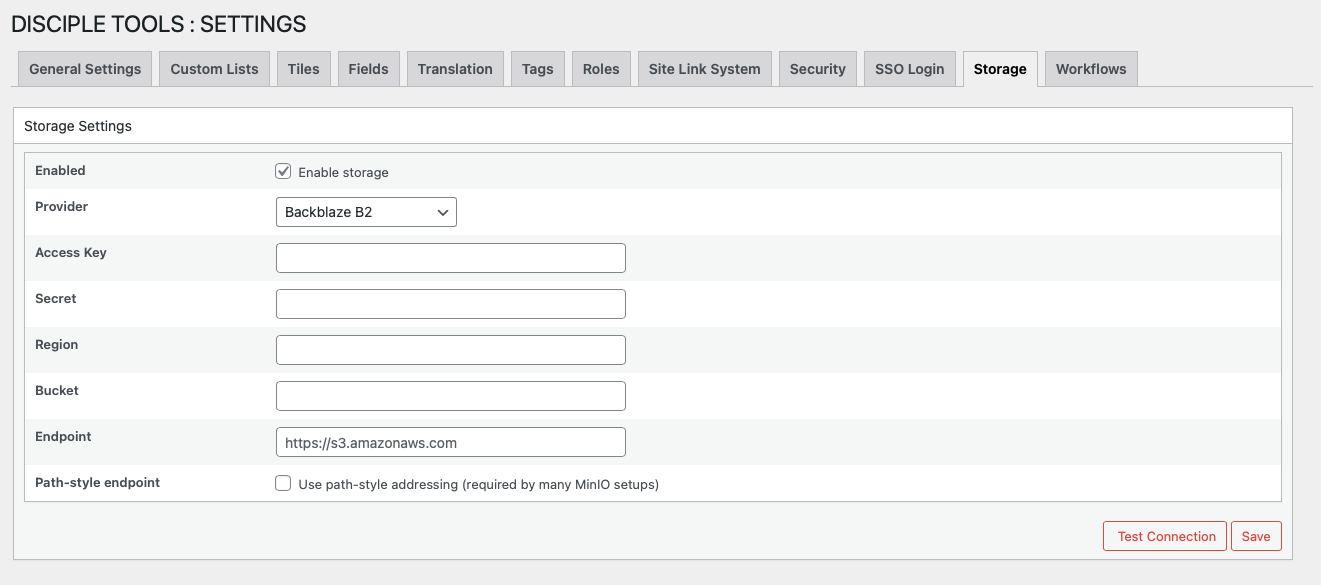Click the Bucket input field
The image size is (1321, 585).
[x=450, y=396]
